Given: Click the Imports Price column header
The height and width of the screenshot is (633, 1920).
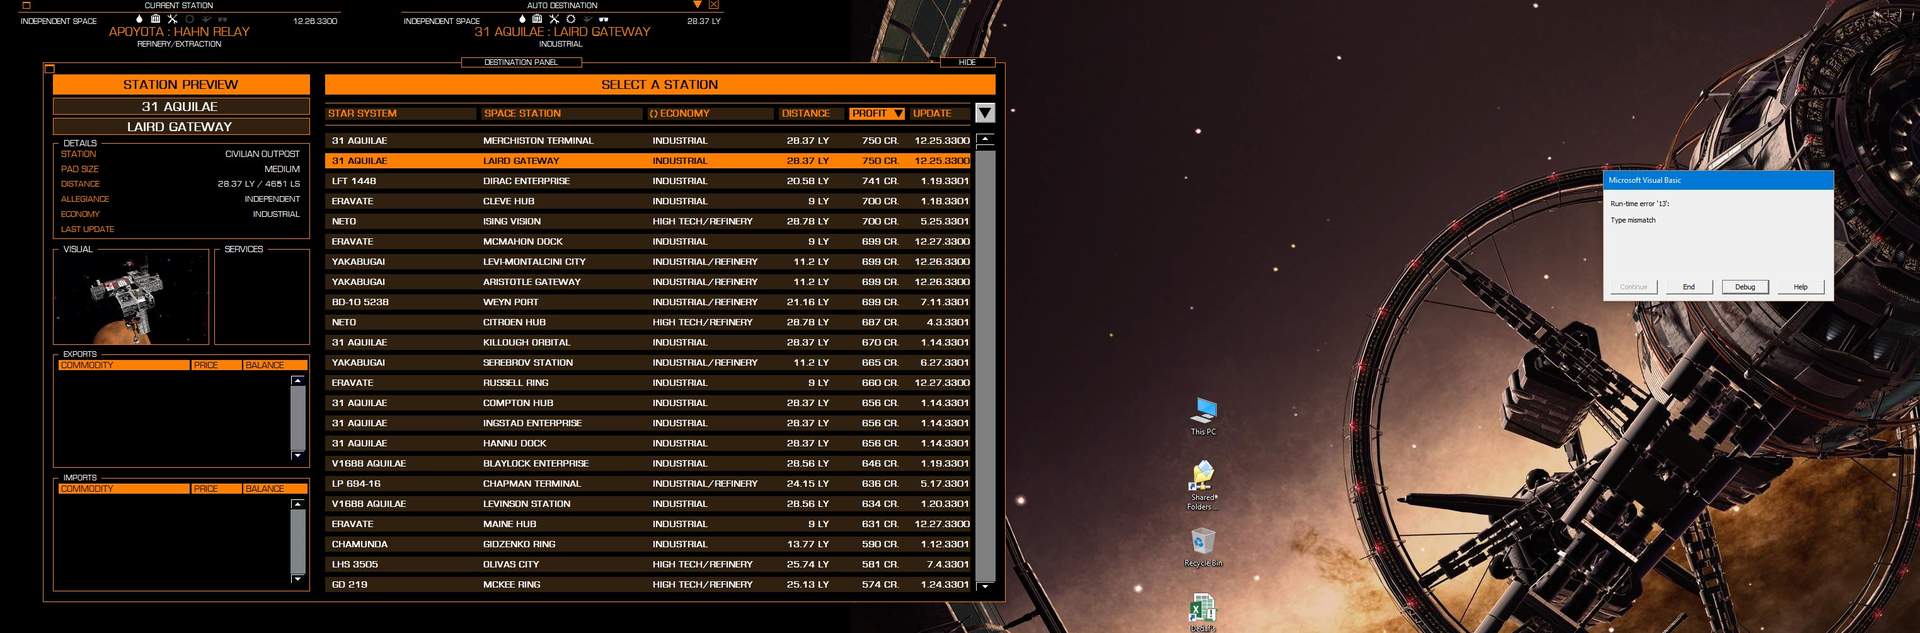Looking at the screenshot, I should 216,489.
